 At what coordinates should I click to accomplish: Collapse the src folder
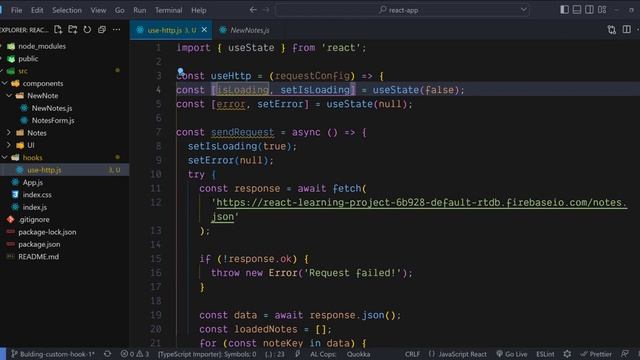(23, 71)
